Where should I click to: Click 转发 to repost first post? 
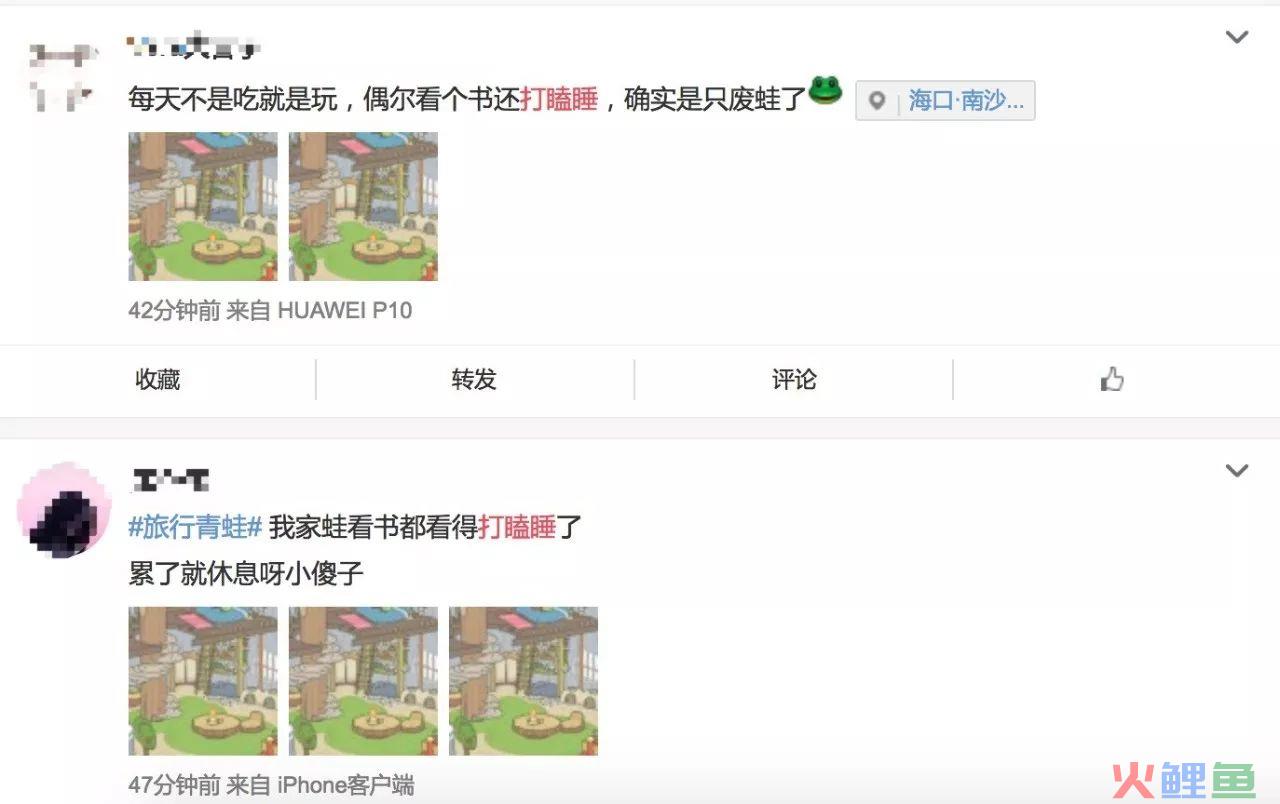(474, 380)
